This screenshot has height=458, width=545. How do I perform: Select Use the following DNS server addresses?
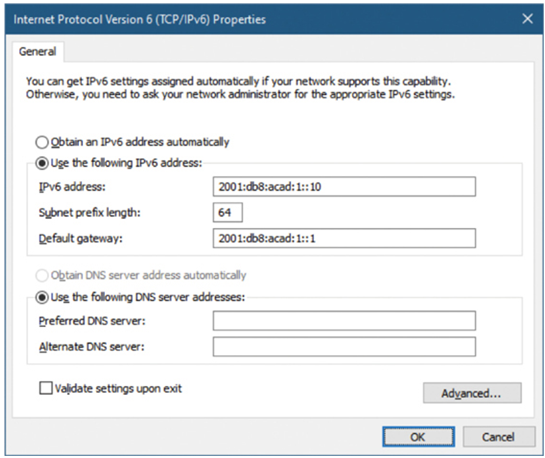point(42,297)
